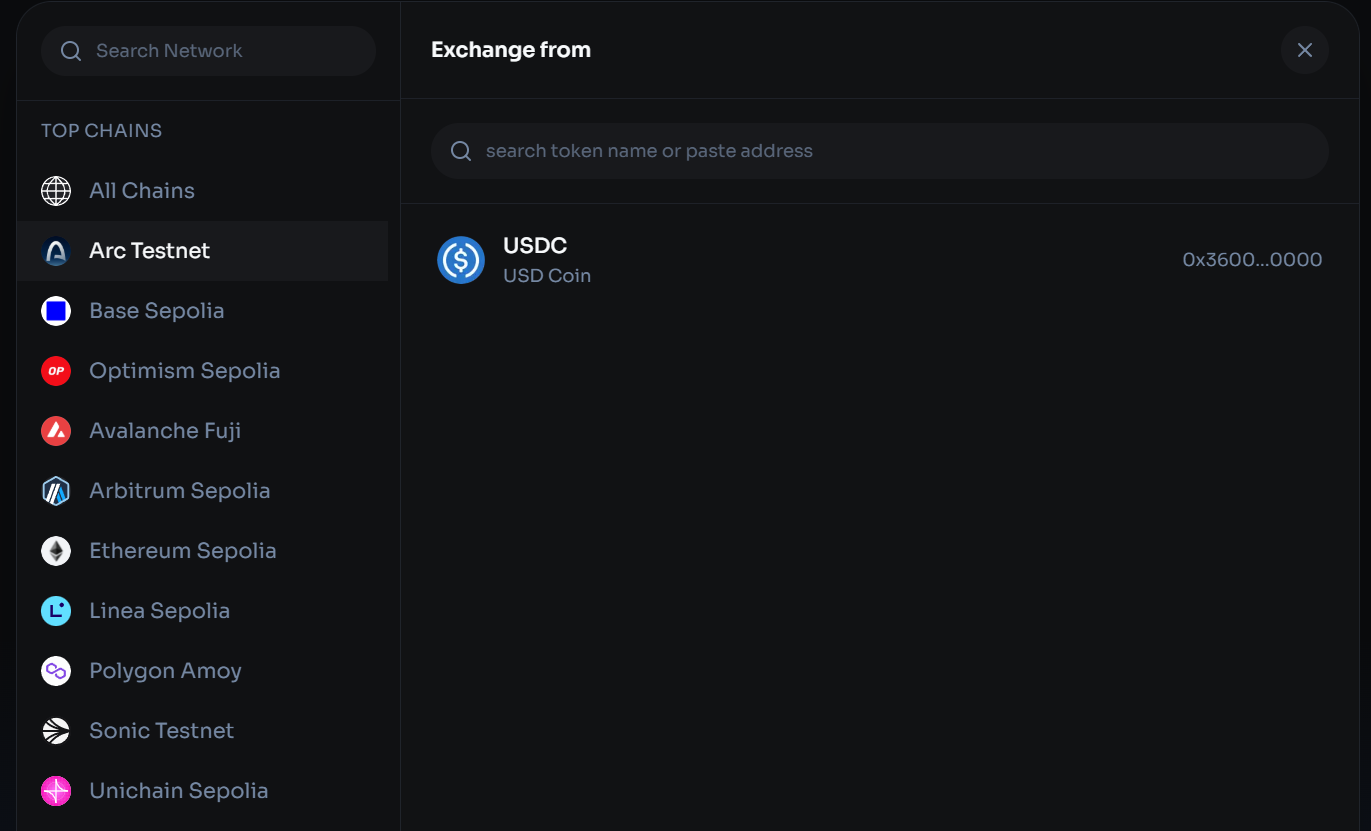Click the Arc Testnet logo icon
This screenshot has width=1371, height=831.
coord(56,251)
